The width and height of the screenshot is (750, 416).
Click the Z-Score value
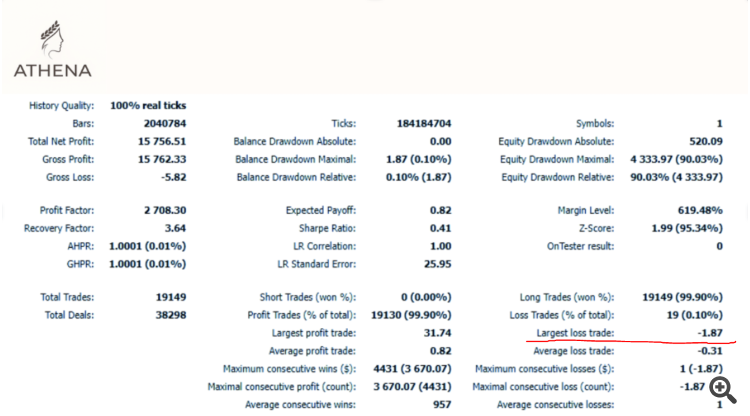tap(691, 229)
